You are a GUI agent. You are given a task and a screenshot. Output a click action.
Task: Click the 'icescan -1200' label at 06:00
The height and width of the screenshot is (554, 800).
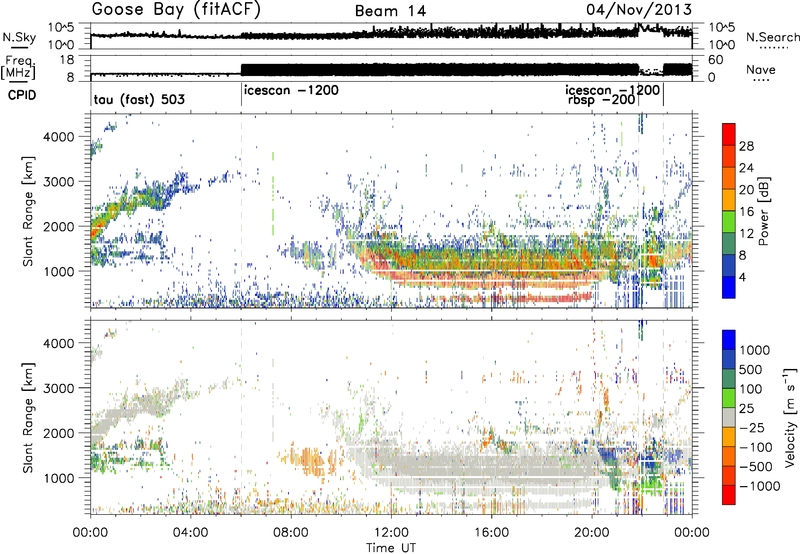291,90
